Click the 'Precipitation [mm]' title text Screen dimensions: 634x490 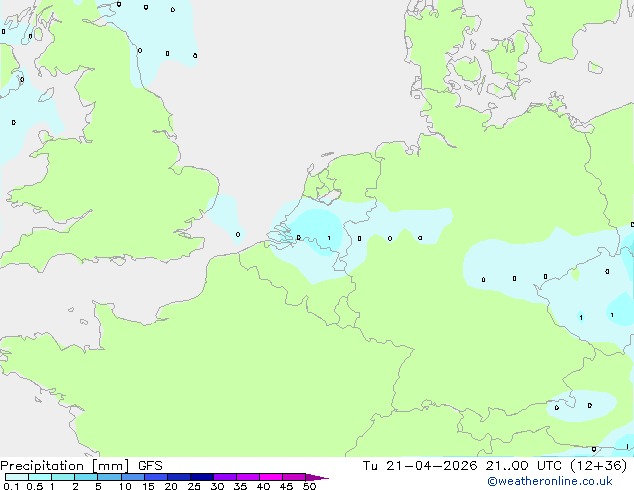[64, 466]
